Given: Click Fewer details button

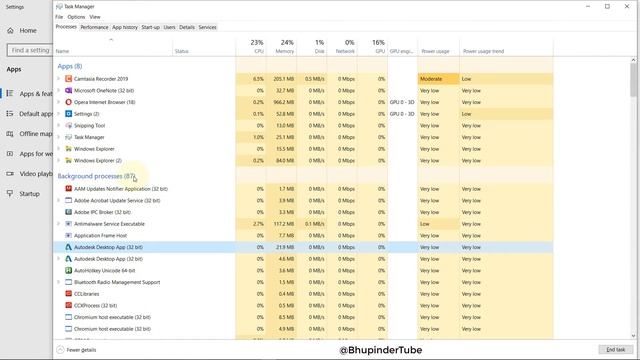Looking at the screenshot, I should (76, 350).
